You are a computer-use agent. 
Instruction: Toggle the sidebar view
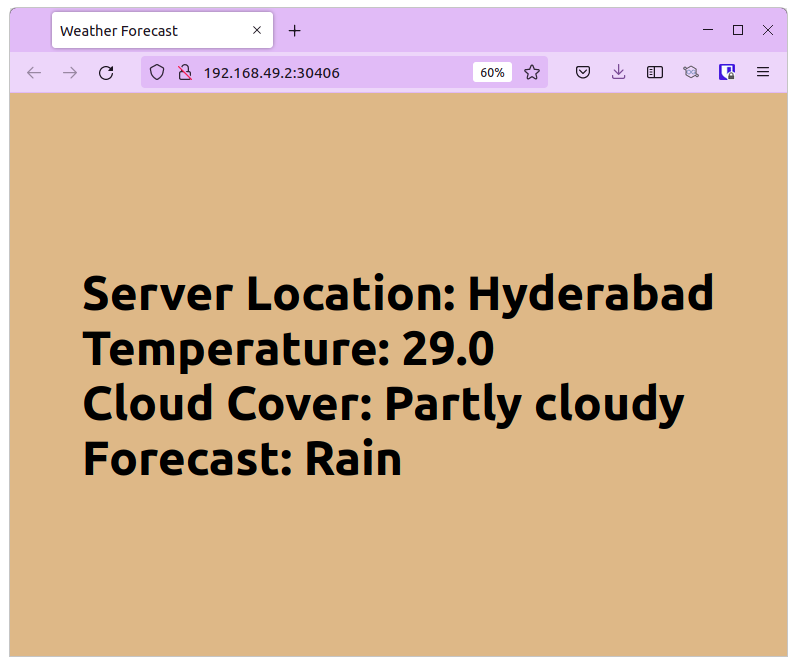pyautogui.click(x=655, y=72)
